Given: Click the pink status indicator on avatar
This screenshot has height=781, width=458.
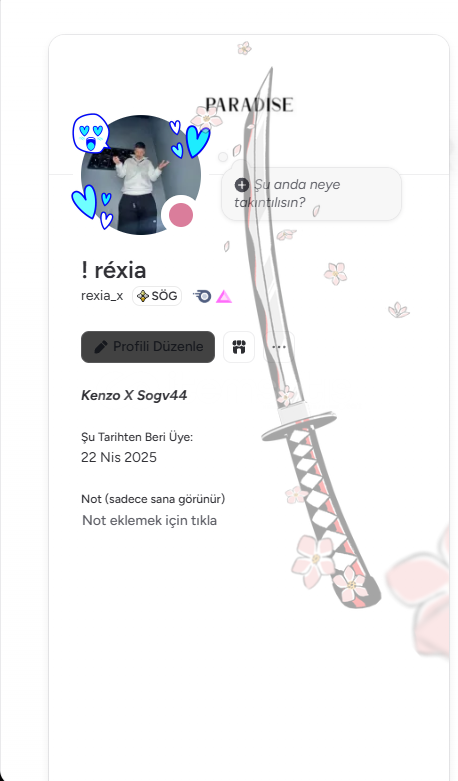Looking at the screenshot, I should 181,215.
